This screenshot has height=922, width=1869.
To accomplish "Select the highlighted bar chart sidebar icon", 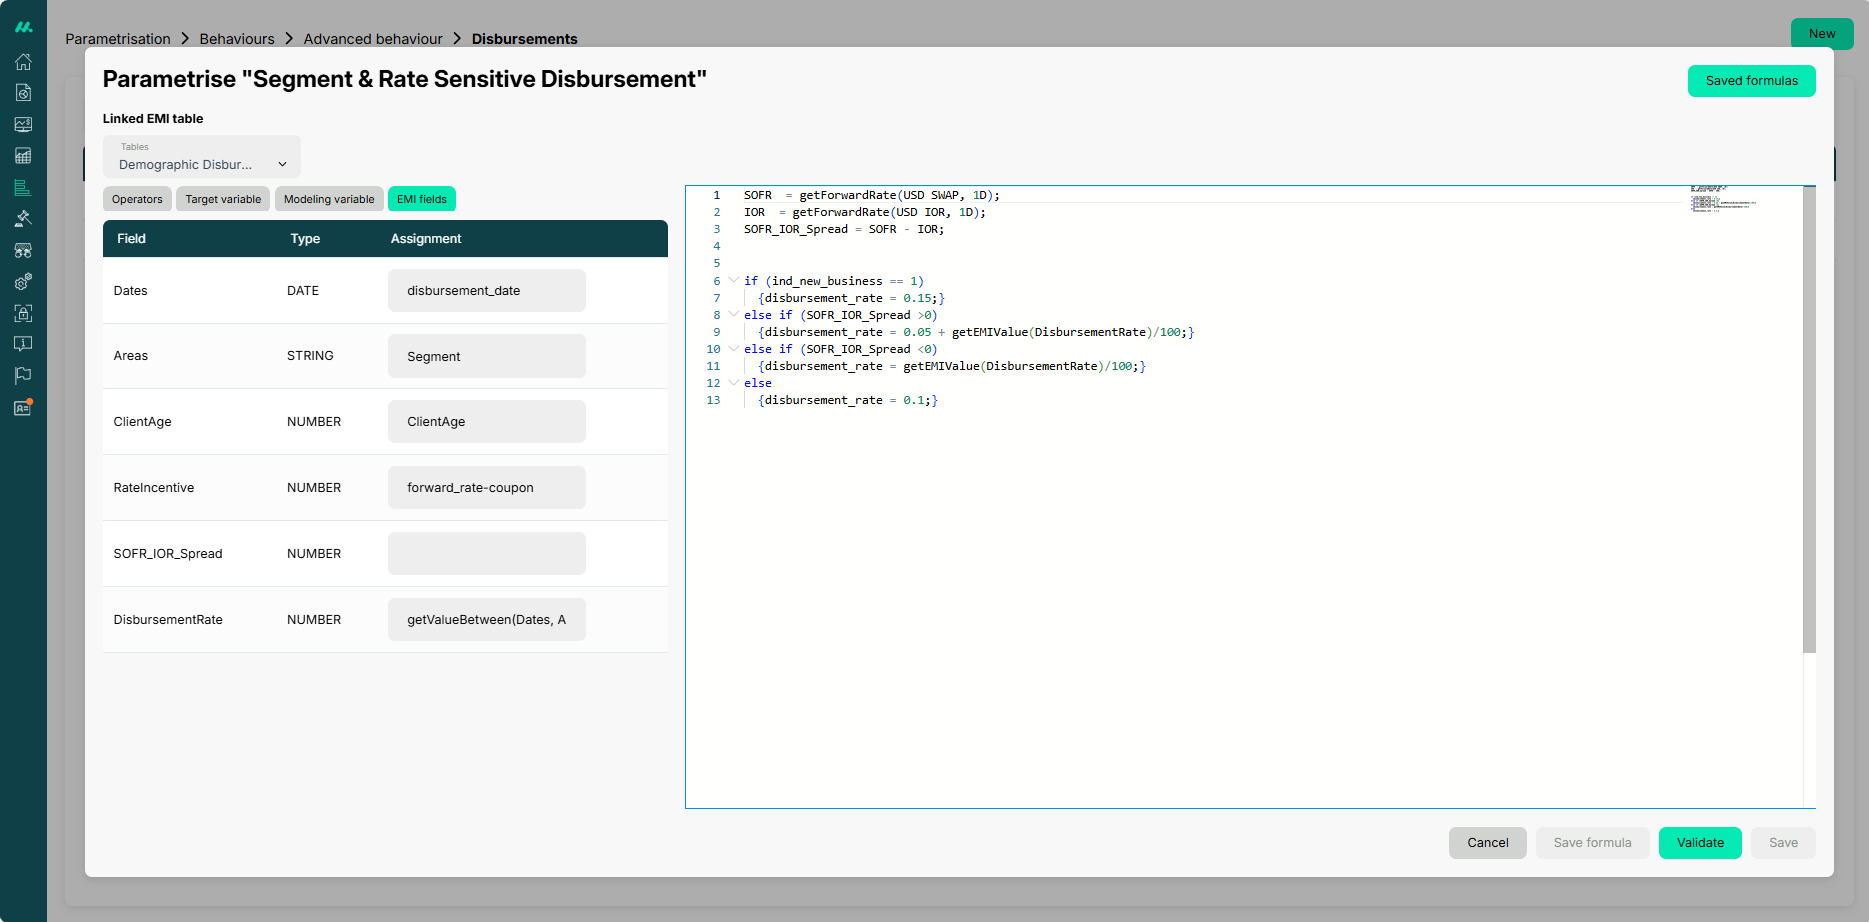I will (23, 187).
